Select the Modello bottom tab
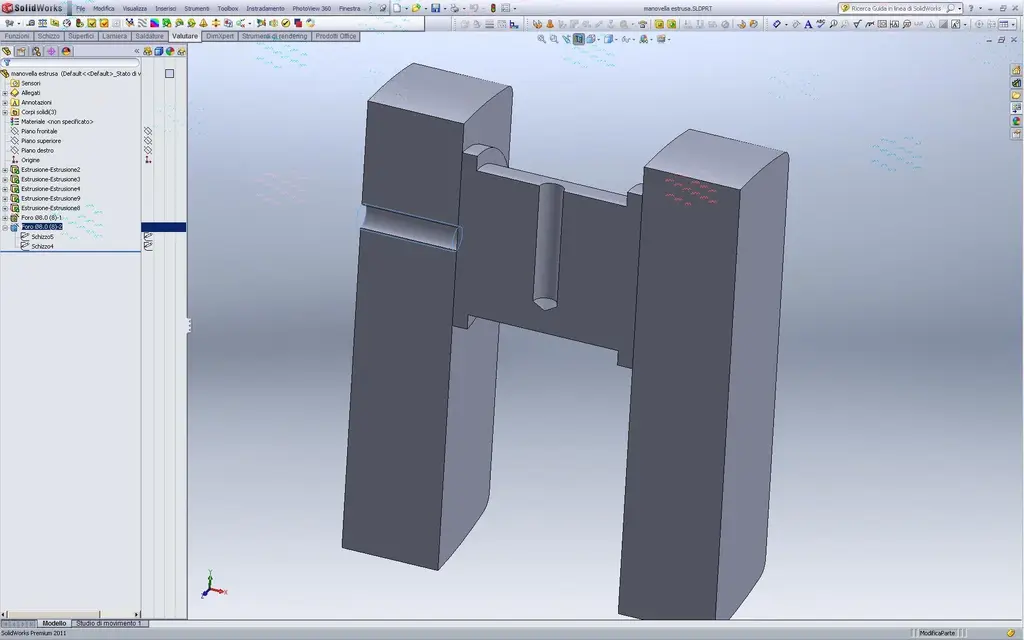This screenshot has width=1024, height=640. [54, 623]
